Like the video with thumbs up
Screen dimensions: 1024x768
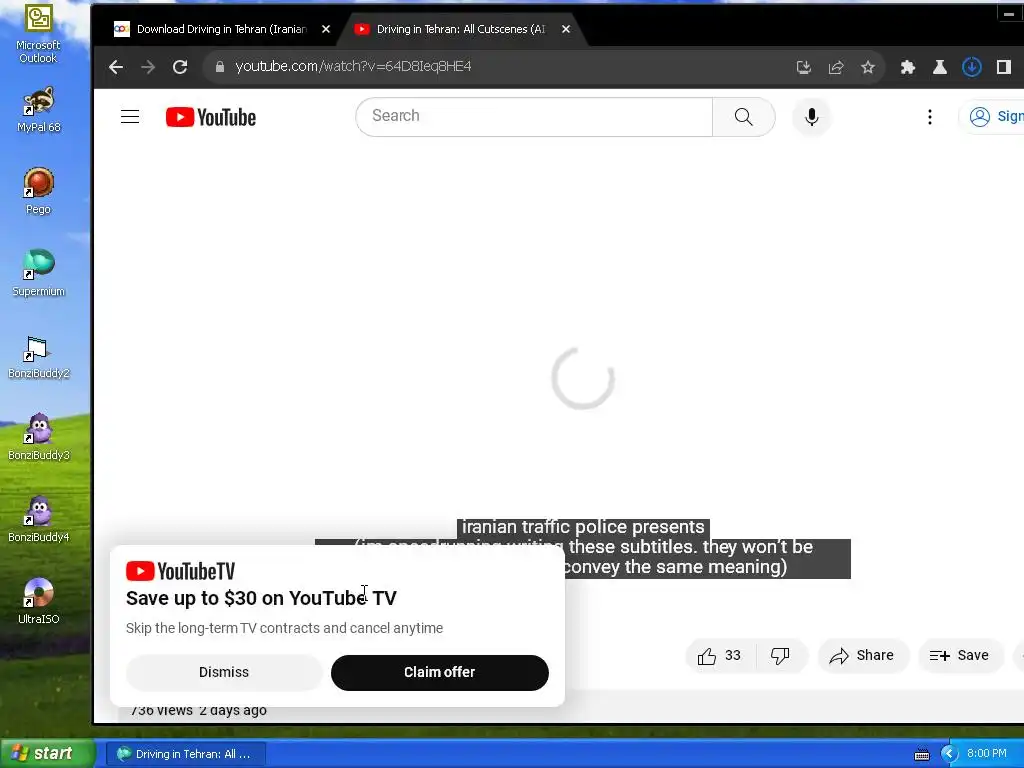coord(720,656)
